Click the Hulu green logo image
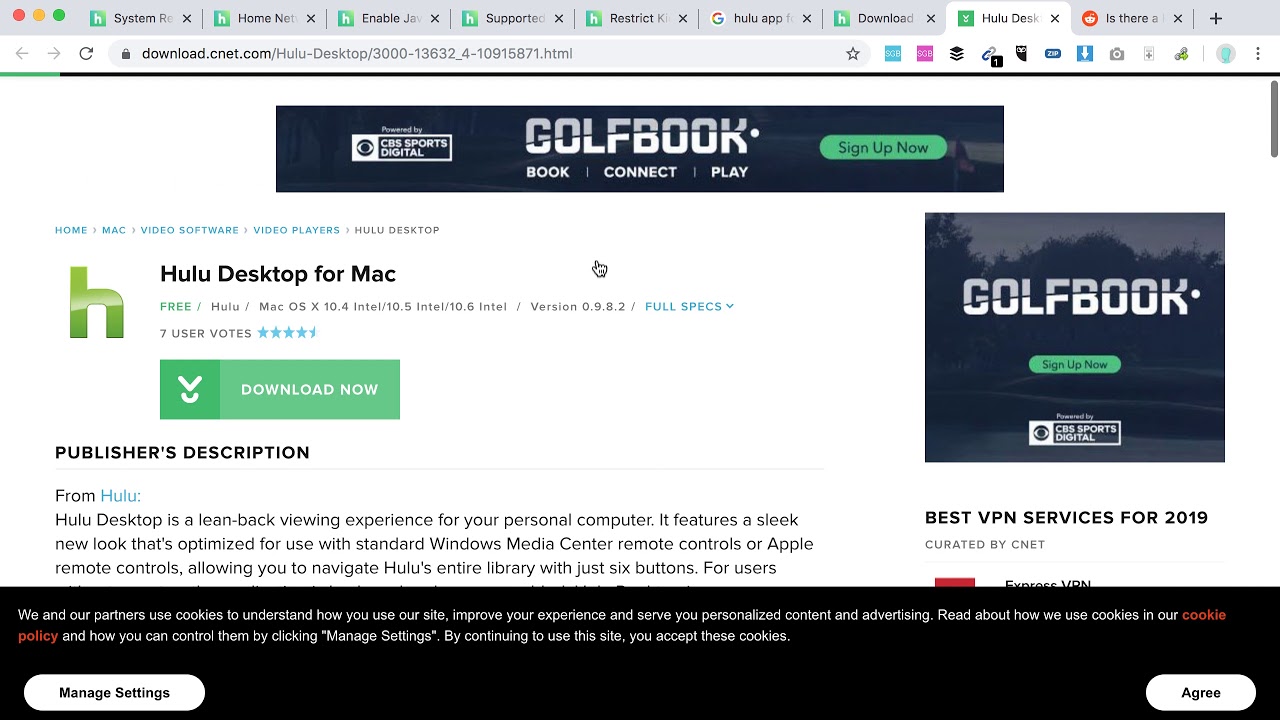This screenshot has height=720, width=1280. click(97, 302)
